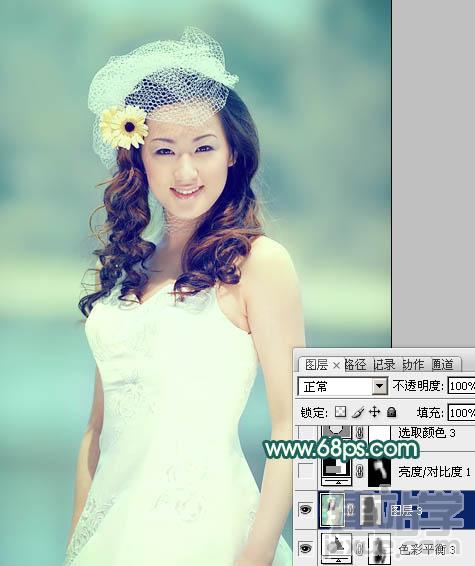Select the 选取颜色 3 adjustment layer name

(427, 433)
